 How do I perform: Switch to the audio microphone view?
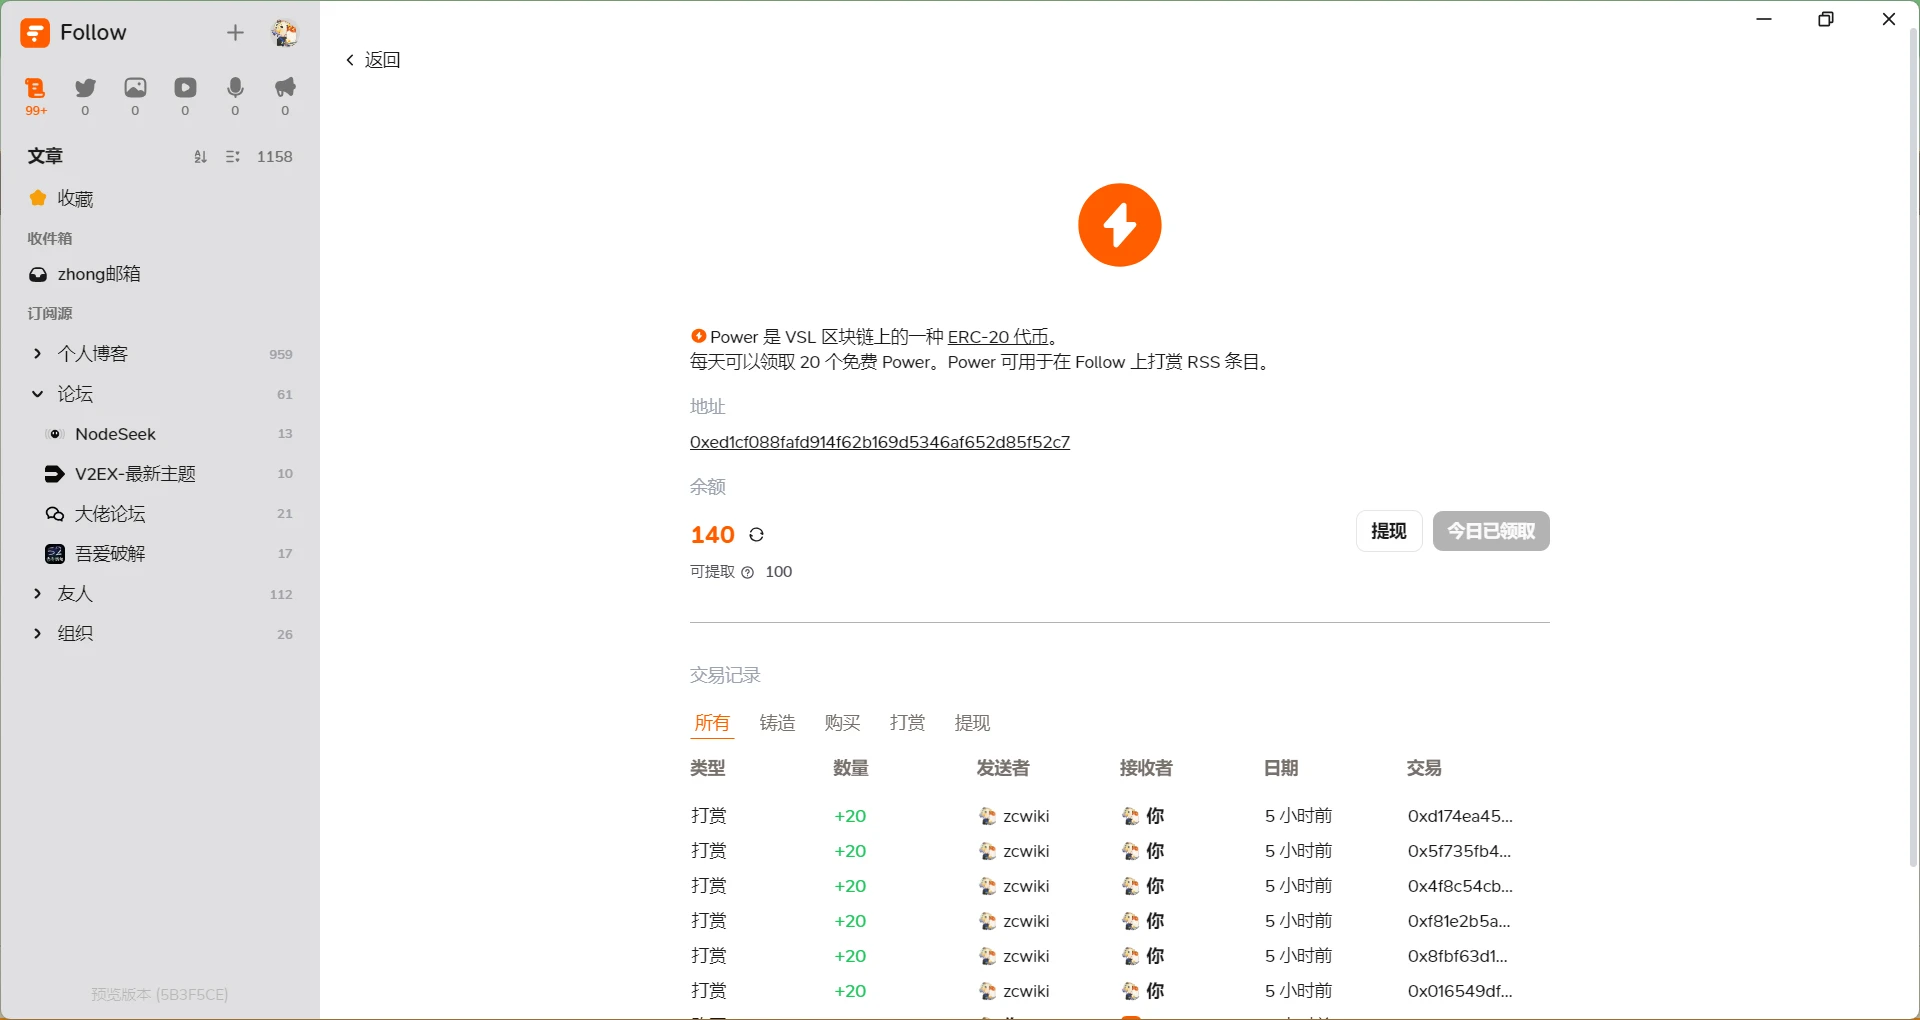[x=235, y=89]
